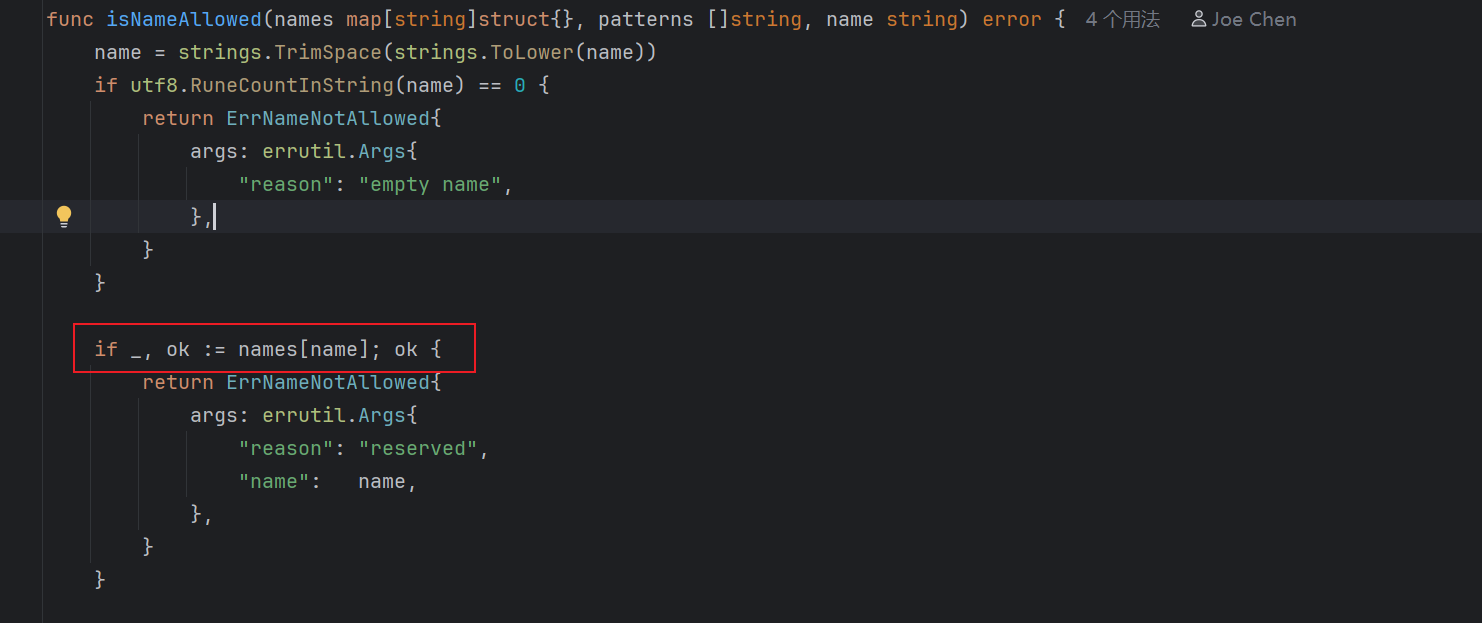The image size is (1482, 623).
Task: Place cursor after the closing brace comma
Action: point(215,217)
